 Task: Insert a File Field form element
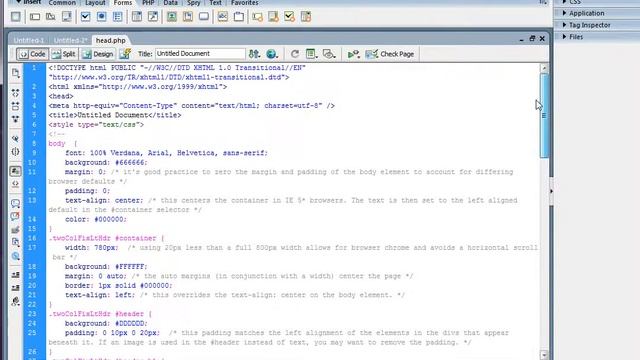point(188,17)
